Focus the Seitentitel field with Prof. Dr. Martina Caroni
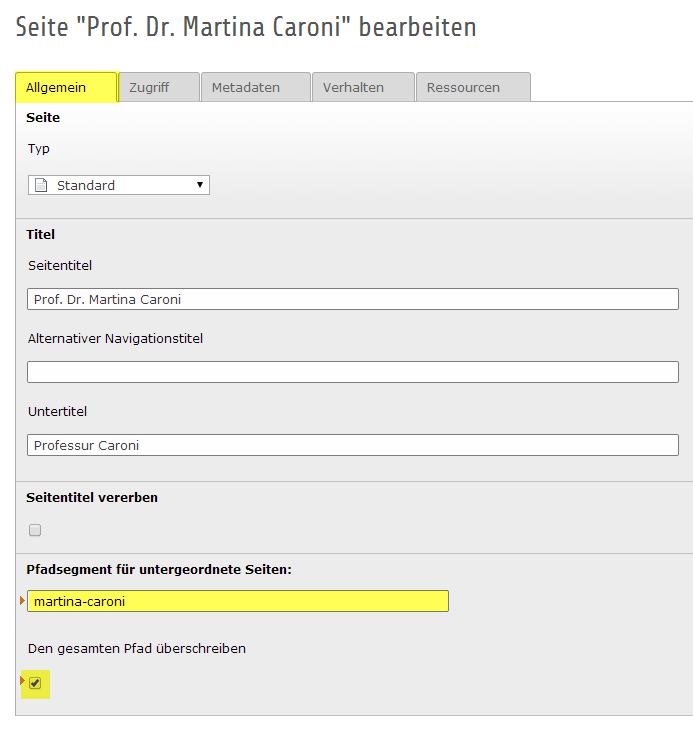Image resolution: width=693 pixels, height=735 pixels. (x=353, y=299)
